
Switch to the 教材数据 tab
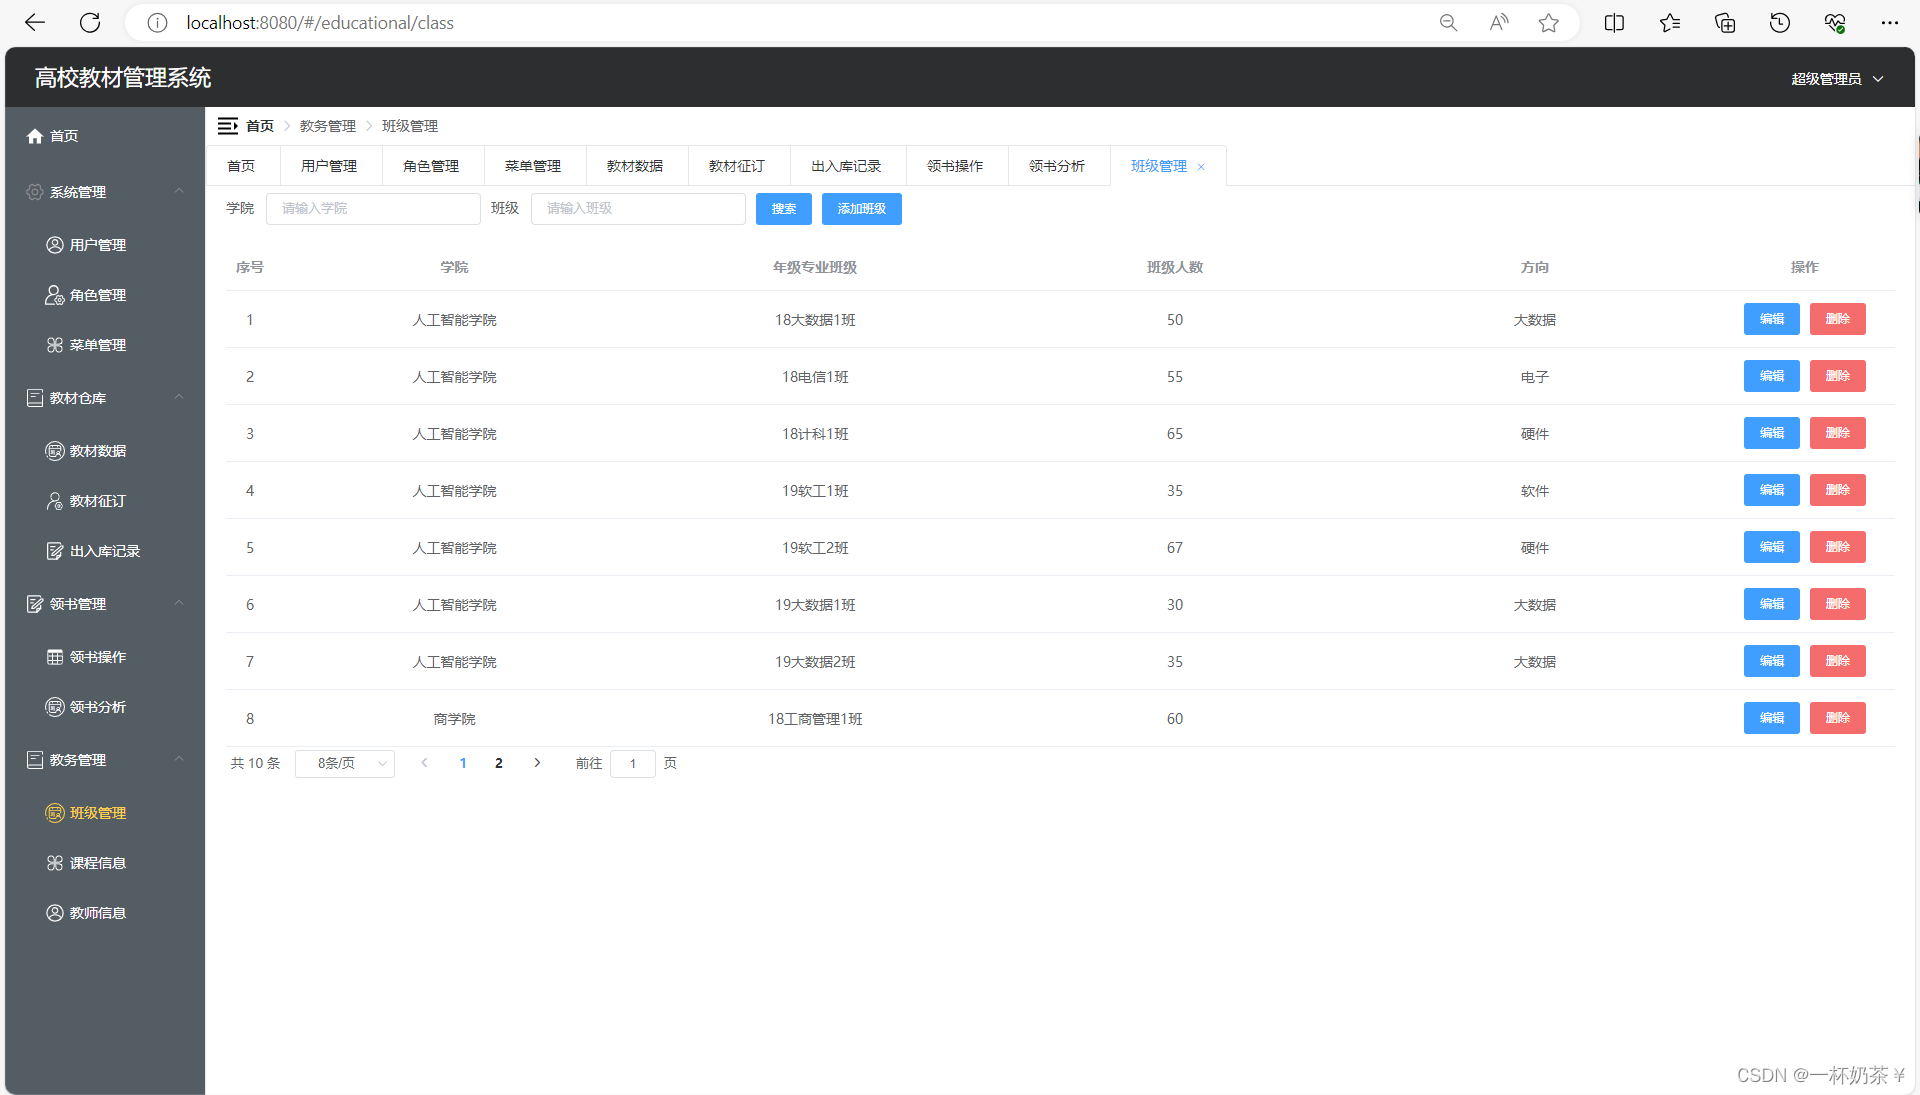pos(635,166)
